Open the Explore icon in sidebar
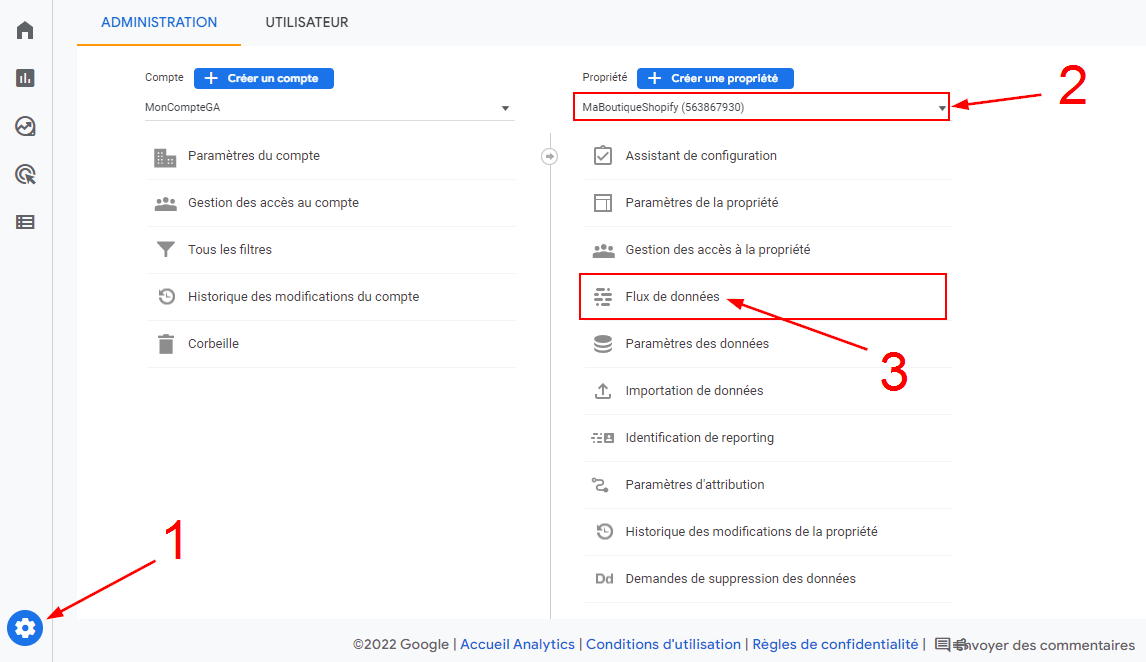This screenshot has height=662, width=1146. [x=25, y=126]
